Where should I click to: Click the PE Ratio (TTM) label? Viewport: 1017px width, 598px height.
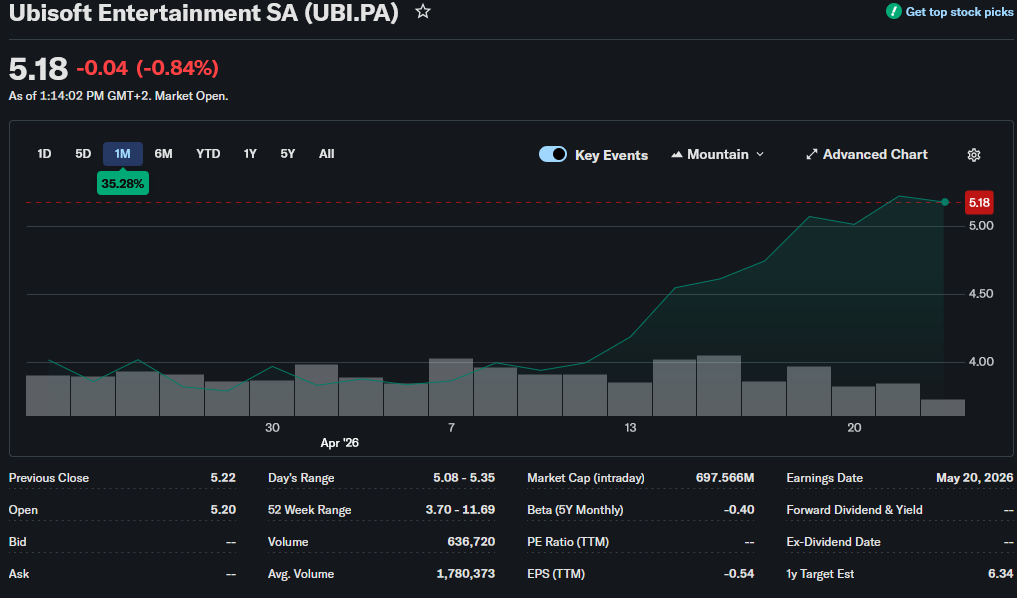click(x=568, y=542)
